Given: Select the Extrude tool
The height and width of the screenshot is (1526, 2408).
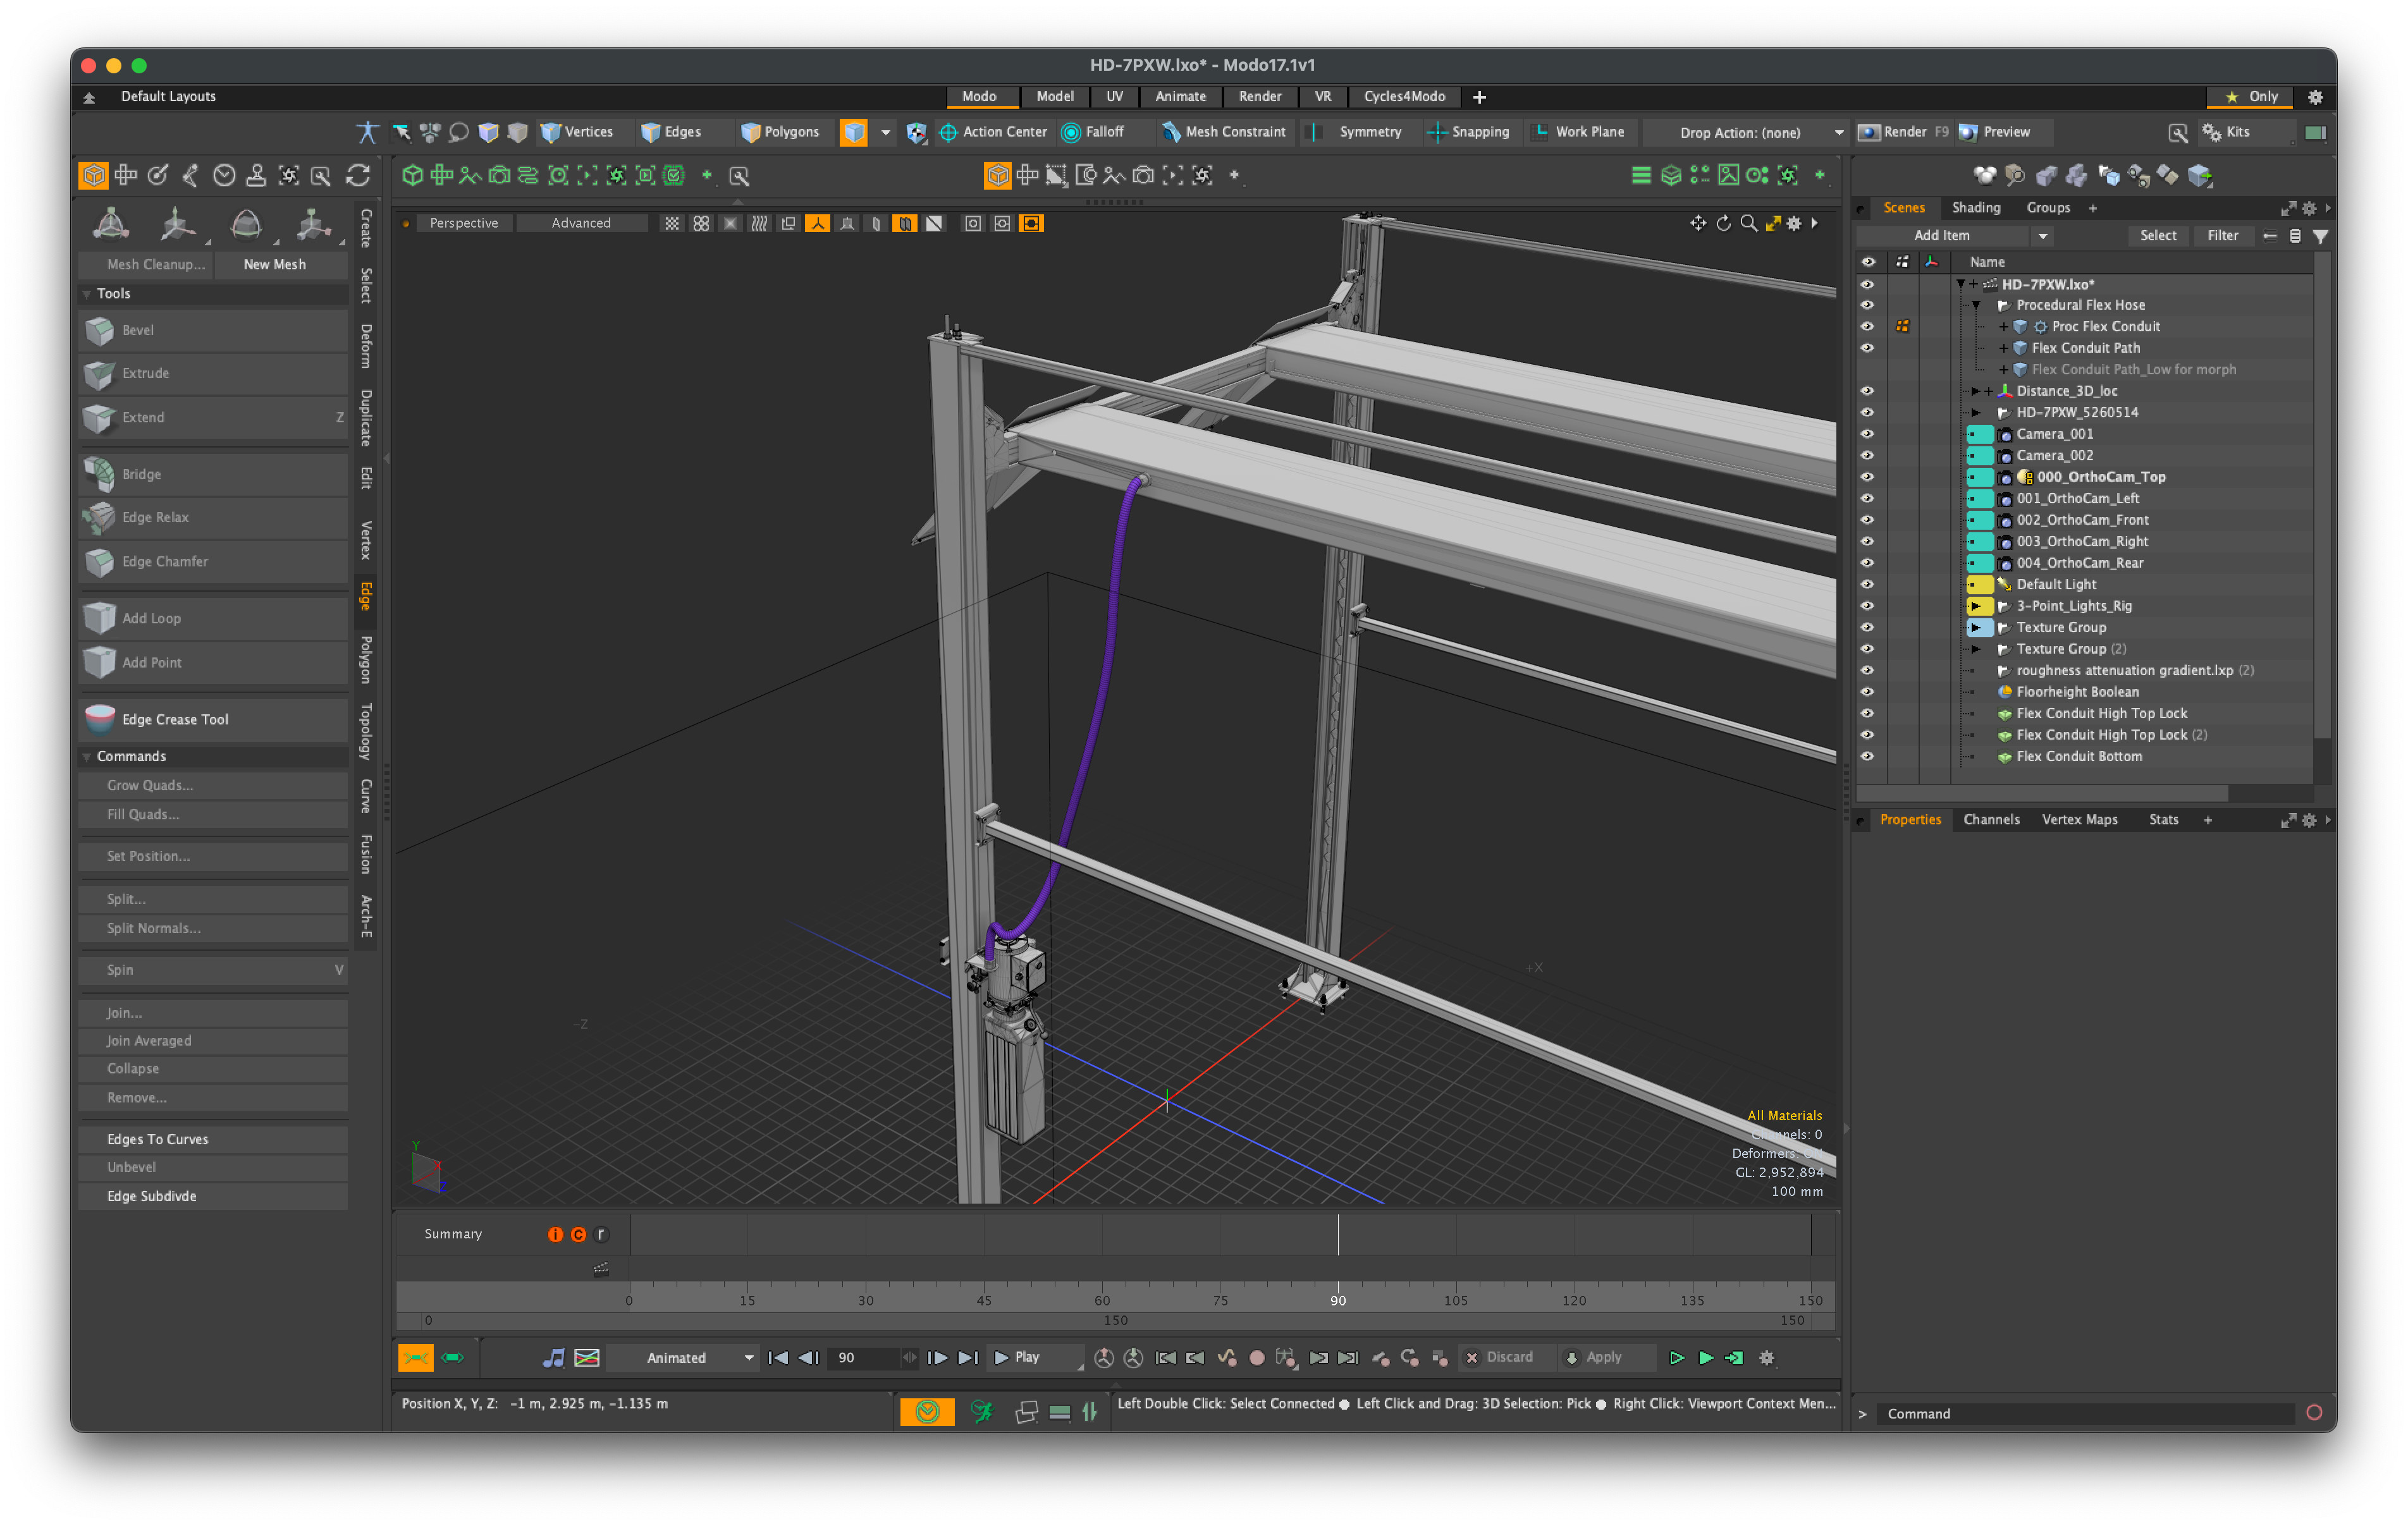Looking at the screenshot, I should (x=213, y=373).
